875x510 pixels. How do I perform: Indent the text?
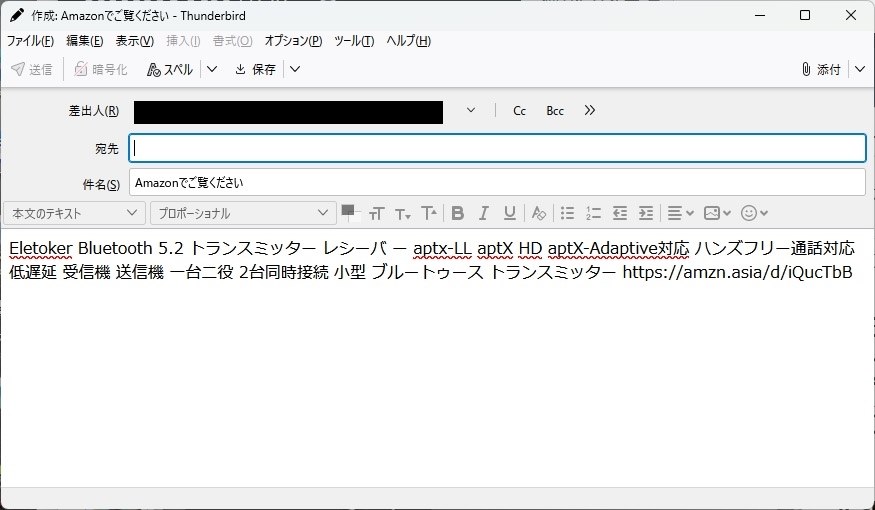click(x=646, y=213)
